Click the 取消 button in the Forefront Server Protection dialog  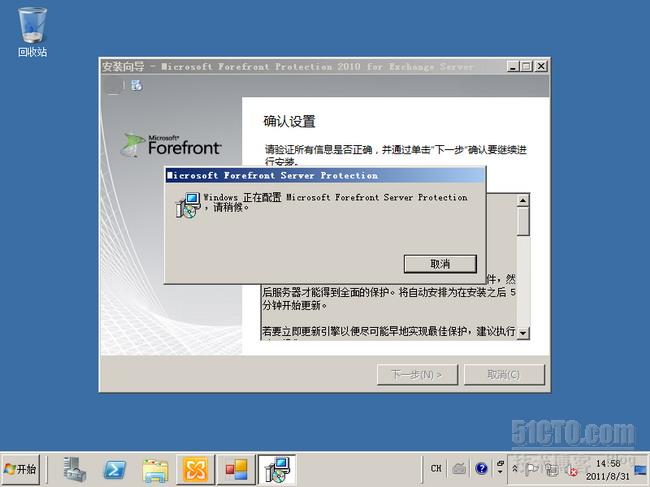coord(440,264)
